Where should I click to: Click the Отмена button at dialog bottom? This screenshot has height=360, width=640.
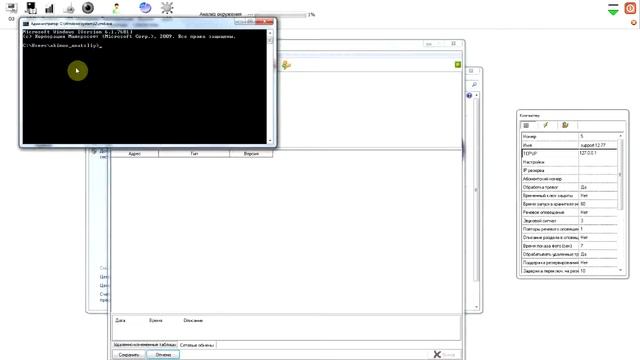[163, 355]
